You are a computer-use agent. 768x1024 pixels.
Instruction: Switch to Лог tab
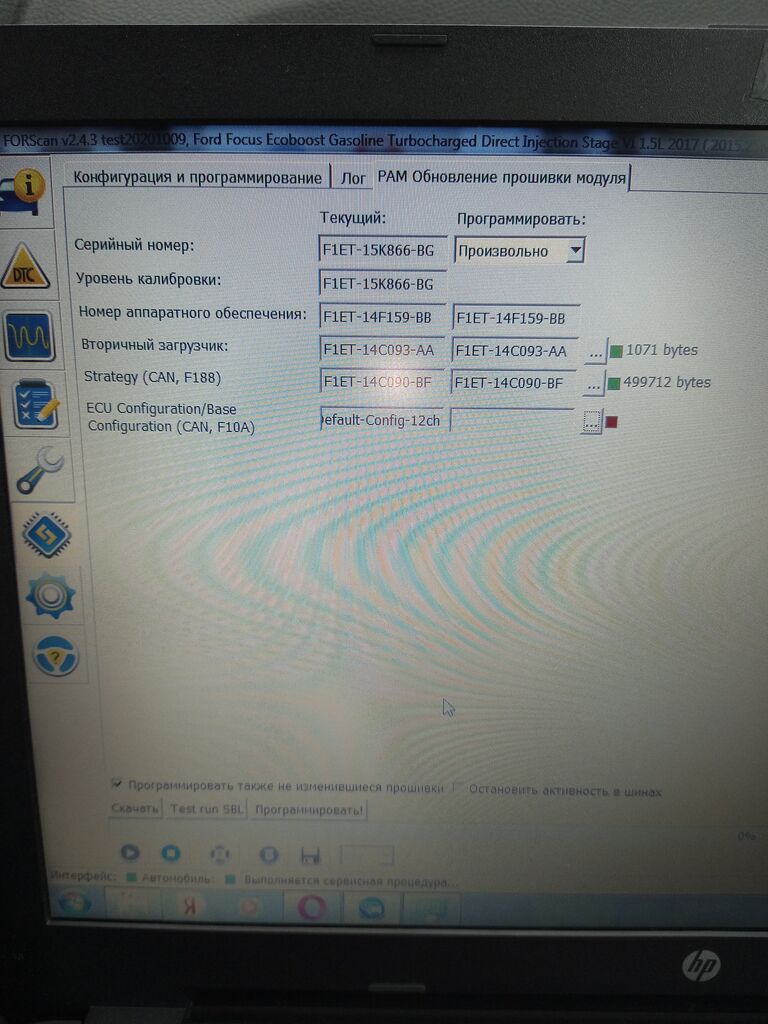(x=353, y=178)
